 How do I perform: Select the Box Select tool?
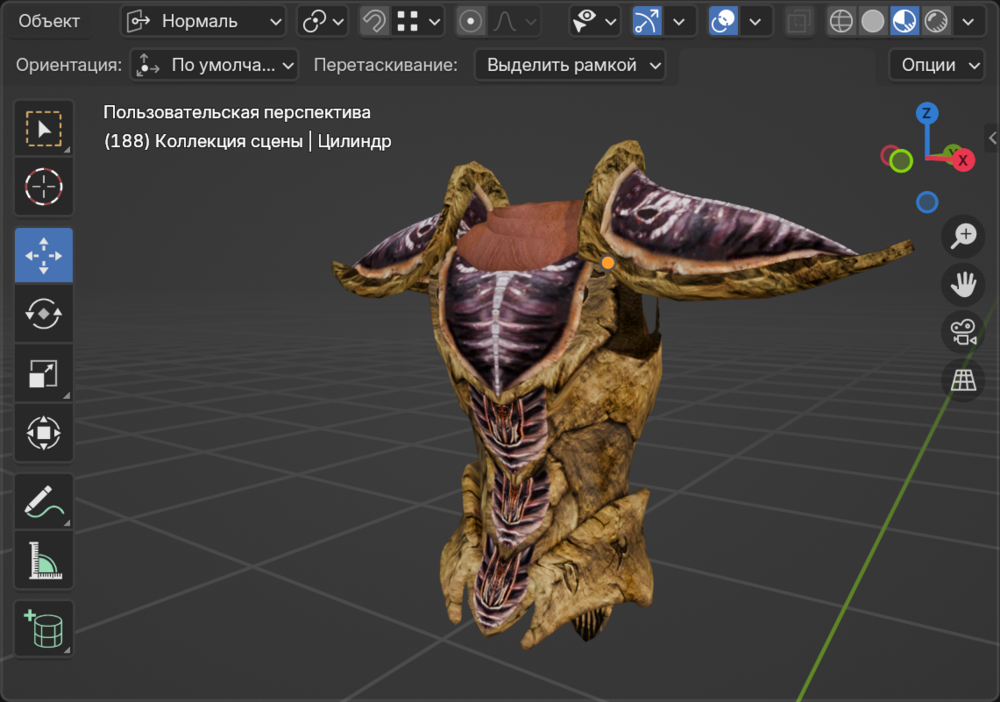tap(43, 129)
